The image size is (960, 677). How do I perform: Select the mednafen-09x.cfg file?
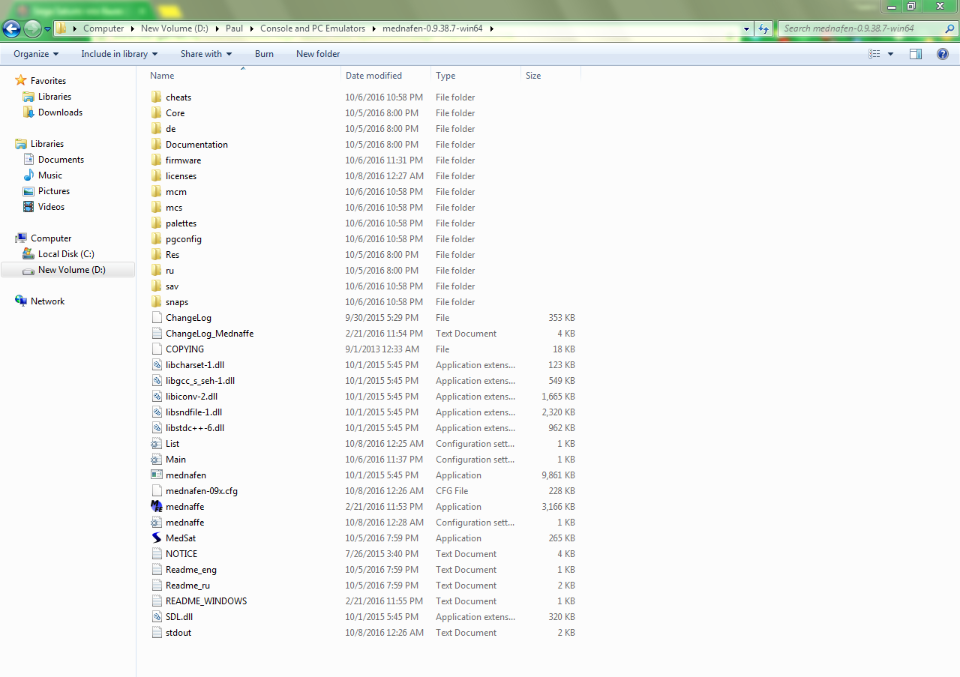pos(201,491)
